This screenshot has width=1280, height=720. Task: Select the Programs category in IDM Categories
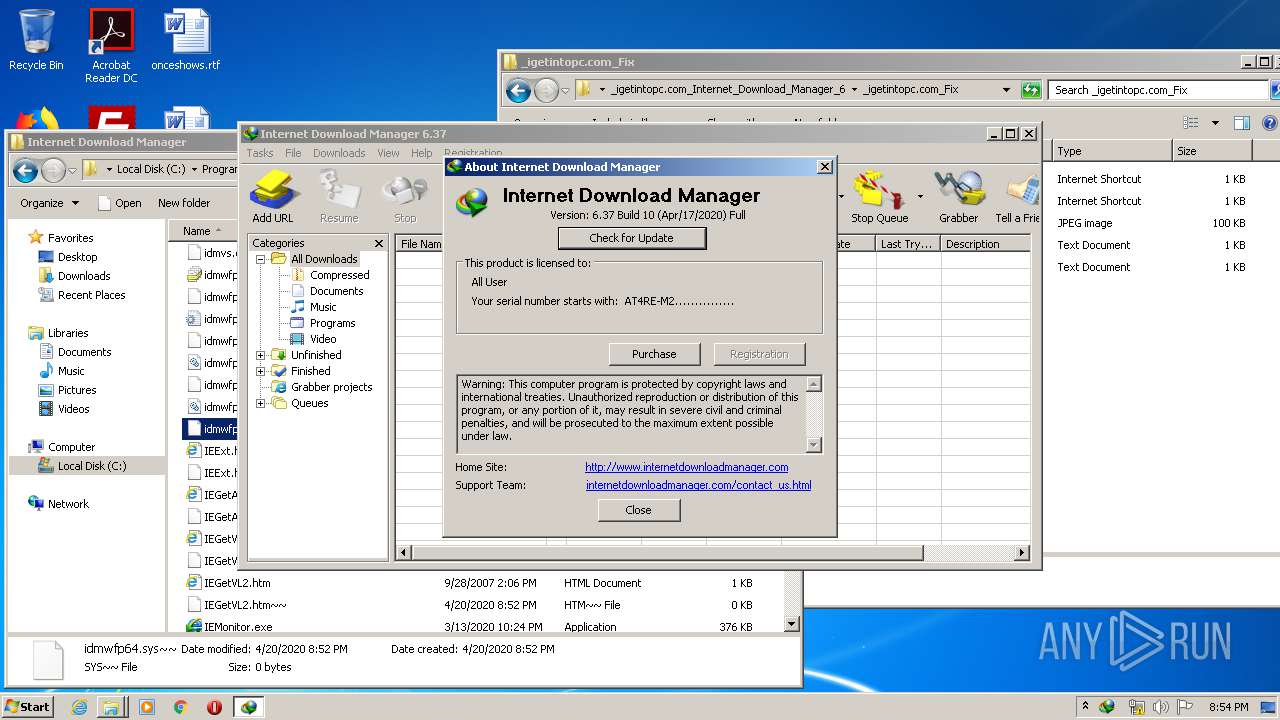point(332,323)
